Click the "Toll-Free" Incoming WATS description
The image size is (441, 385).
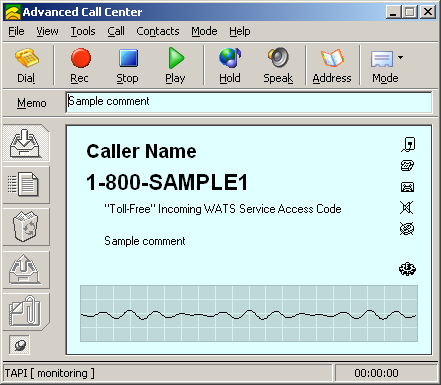click(x=223, y=209)
